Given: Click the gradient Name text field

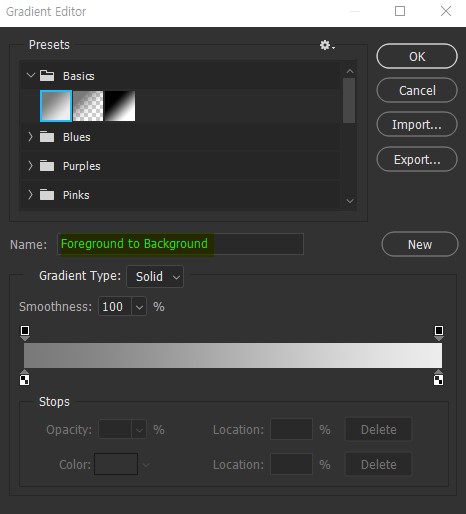Looking at the screenshot, I should (x=180, y=244).
